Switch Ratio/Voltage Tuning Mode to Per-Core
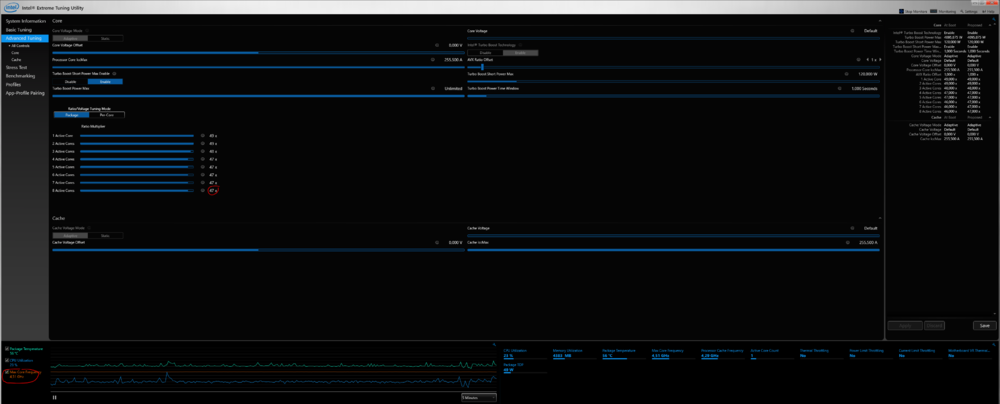1000x404 pixels. (x=109, y=115)
